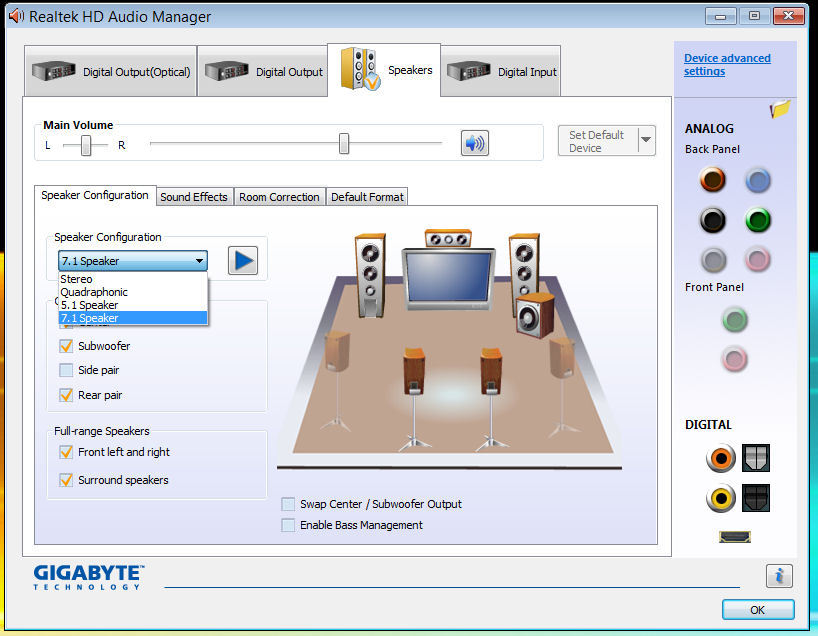Open the information button
Viewport: 818px width, 636px height.
pos(779,576)
